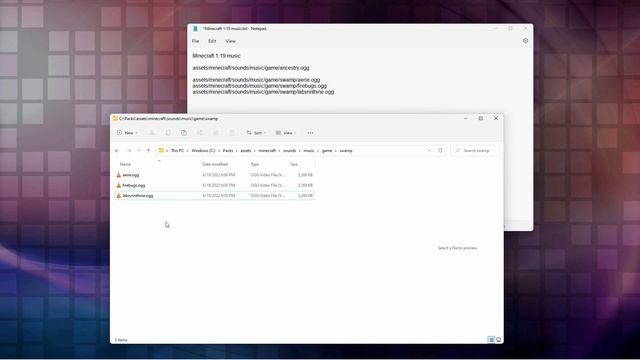640x360 pixels.
Task: Open the See more ellipsis menu in Explorer
Action: pos(310,133)
